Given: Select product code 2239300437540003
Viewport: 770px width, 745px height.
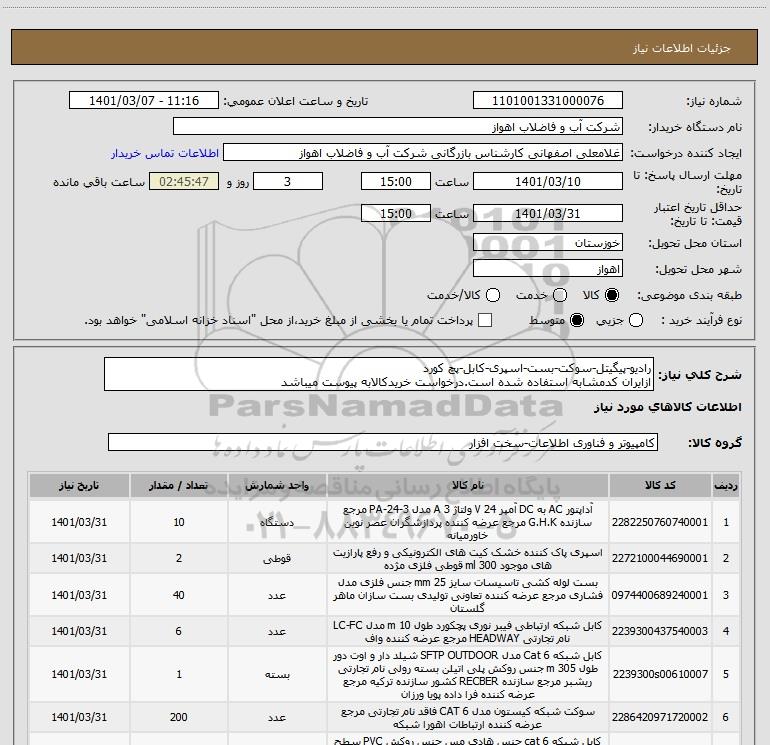Looking at the screenshot, I should (x=660, y=631).
